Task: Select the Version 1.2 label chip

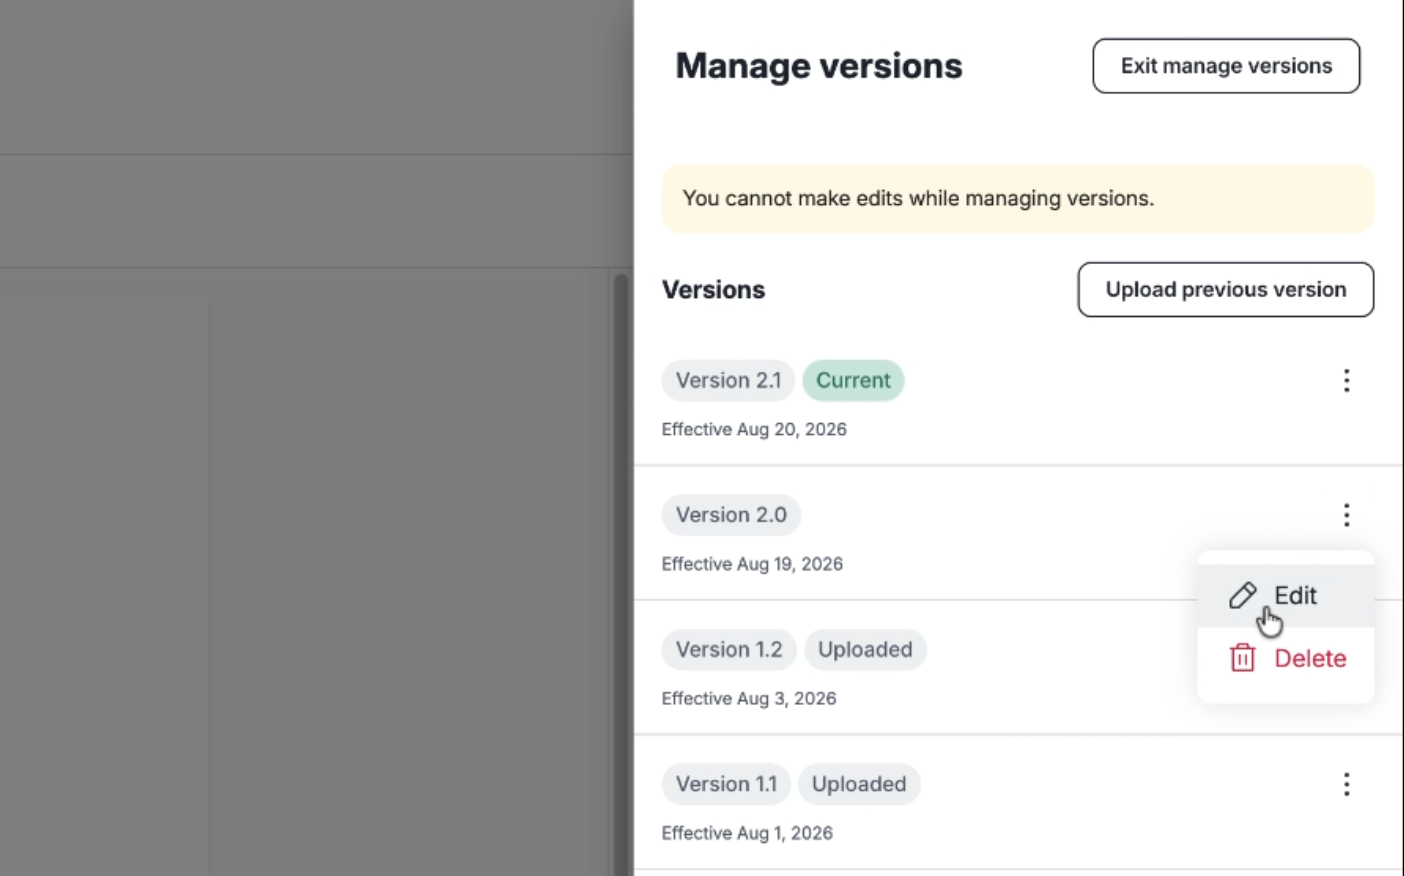Action: pos(729,650)
